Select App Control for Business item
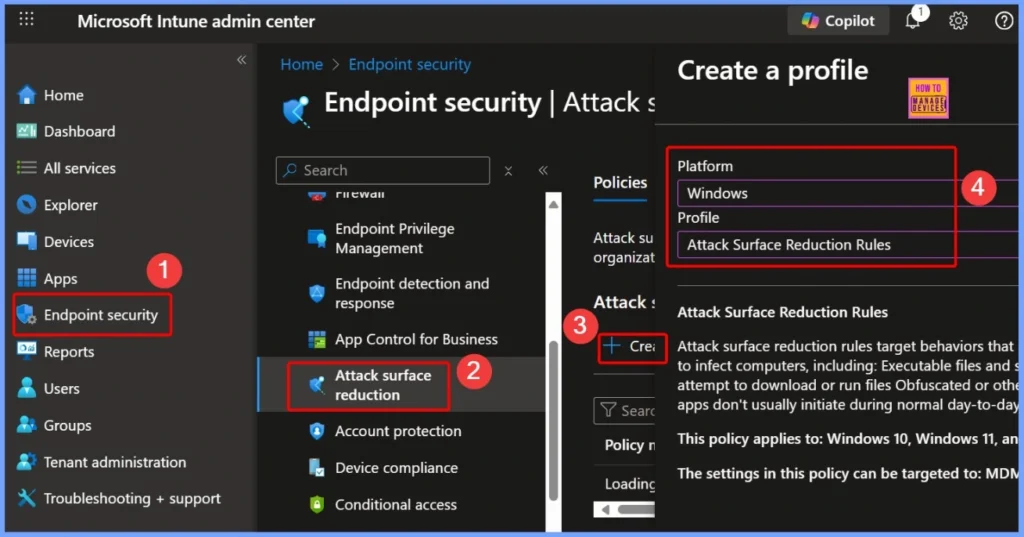Image resolution: width=1024 pixels, height=537 pixels. tap(416, 339)
